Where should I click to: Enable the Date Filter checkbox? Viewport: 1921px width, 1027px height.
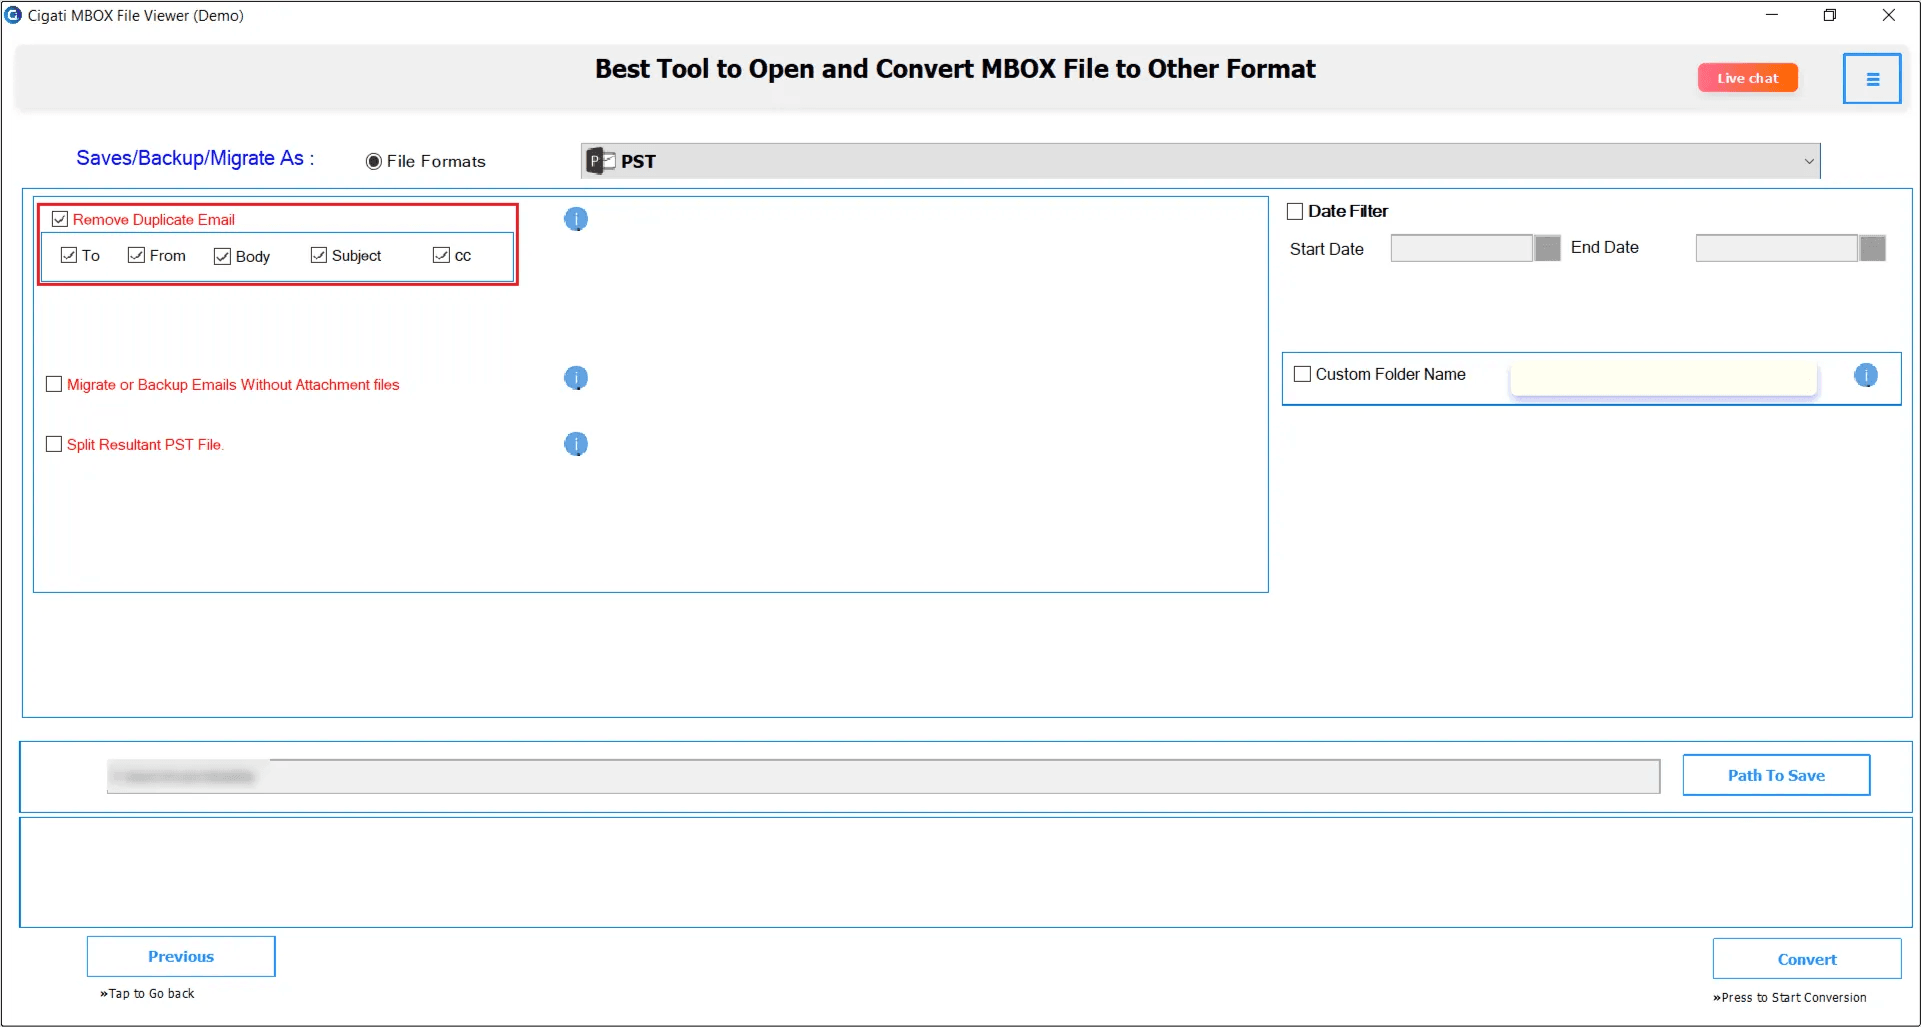coord(1295,211)
